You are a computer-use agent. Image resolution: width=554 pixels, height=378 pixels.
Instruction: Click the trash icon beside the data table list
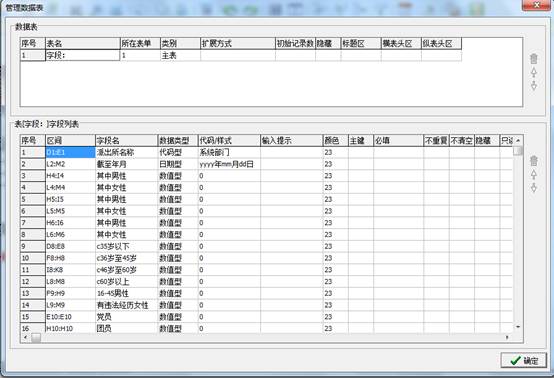point(534,59)
